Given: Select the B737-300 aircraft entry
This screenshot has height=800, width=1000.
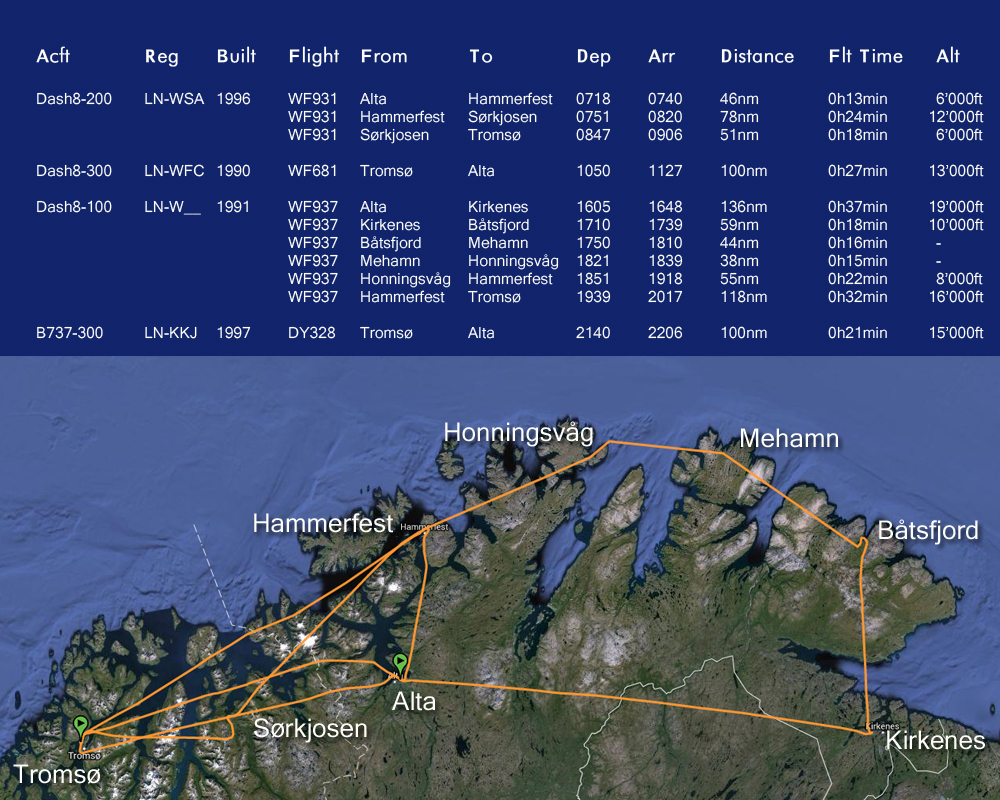Looking at the screenshot, I should pyautogui.click(x=72, y=333).
